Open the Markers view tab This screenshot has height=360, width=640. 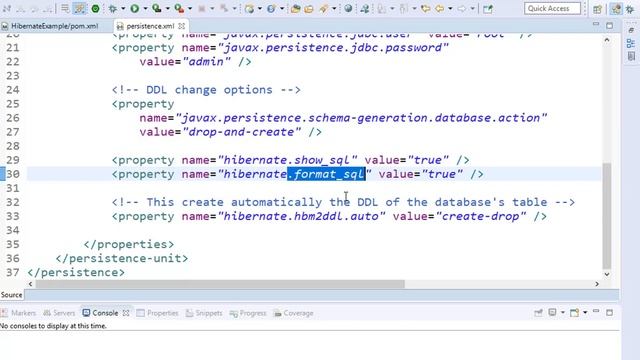point(19,313)
